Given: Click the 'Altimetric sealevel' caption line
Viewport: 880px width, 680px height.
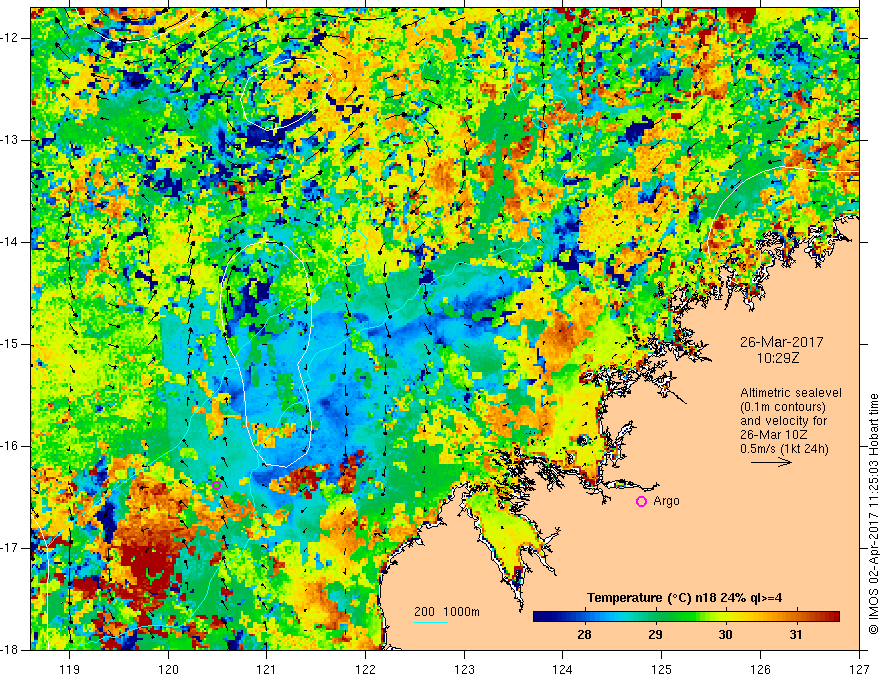Looking at the screenshot, I should (x=791, y=393).
